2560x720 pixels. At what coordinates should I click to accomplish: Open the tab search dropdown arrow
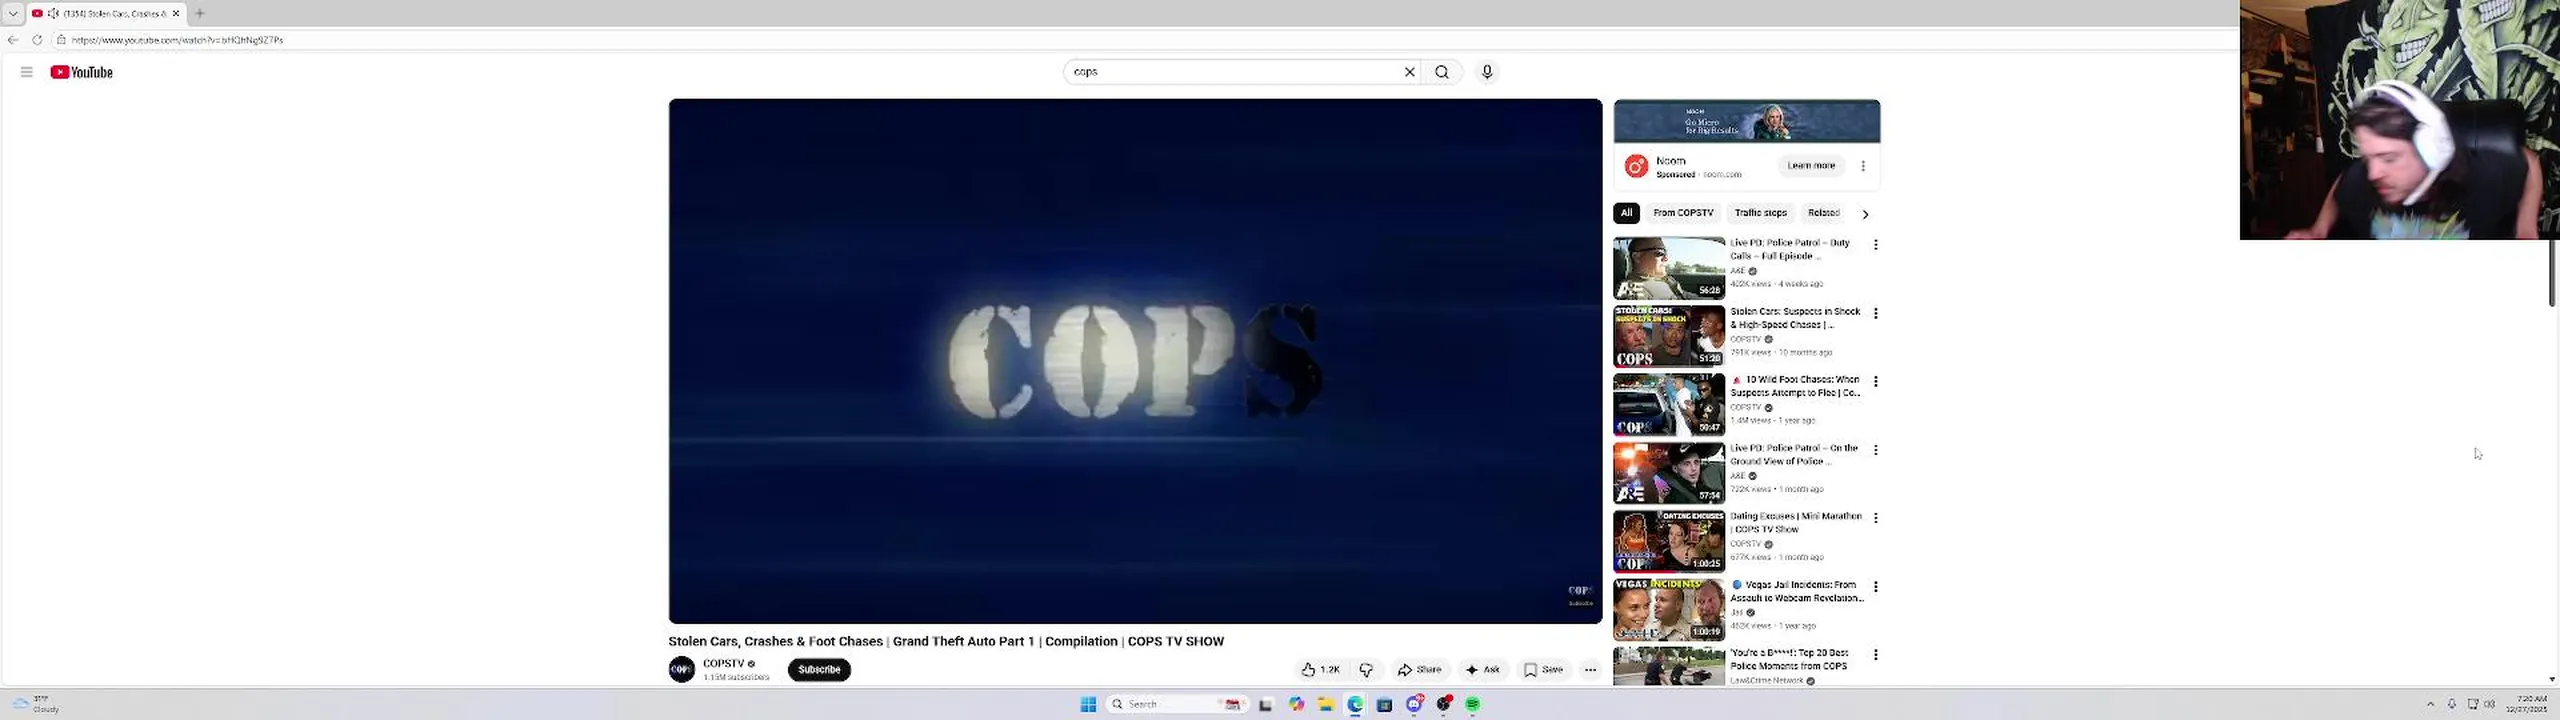click(13, 13)
